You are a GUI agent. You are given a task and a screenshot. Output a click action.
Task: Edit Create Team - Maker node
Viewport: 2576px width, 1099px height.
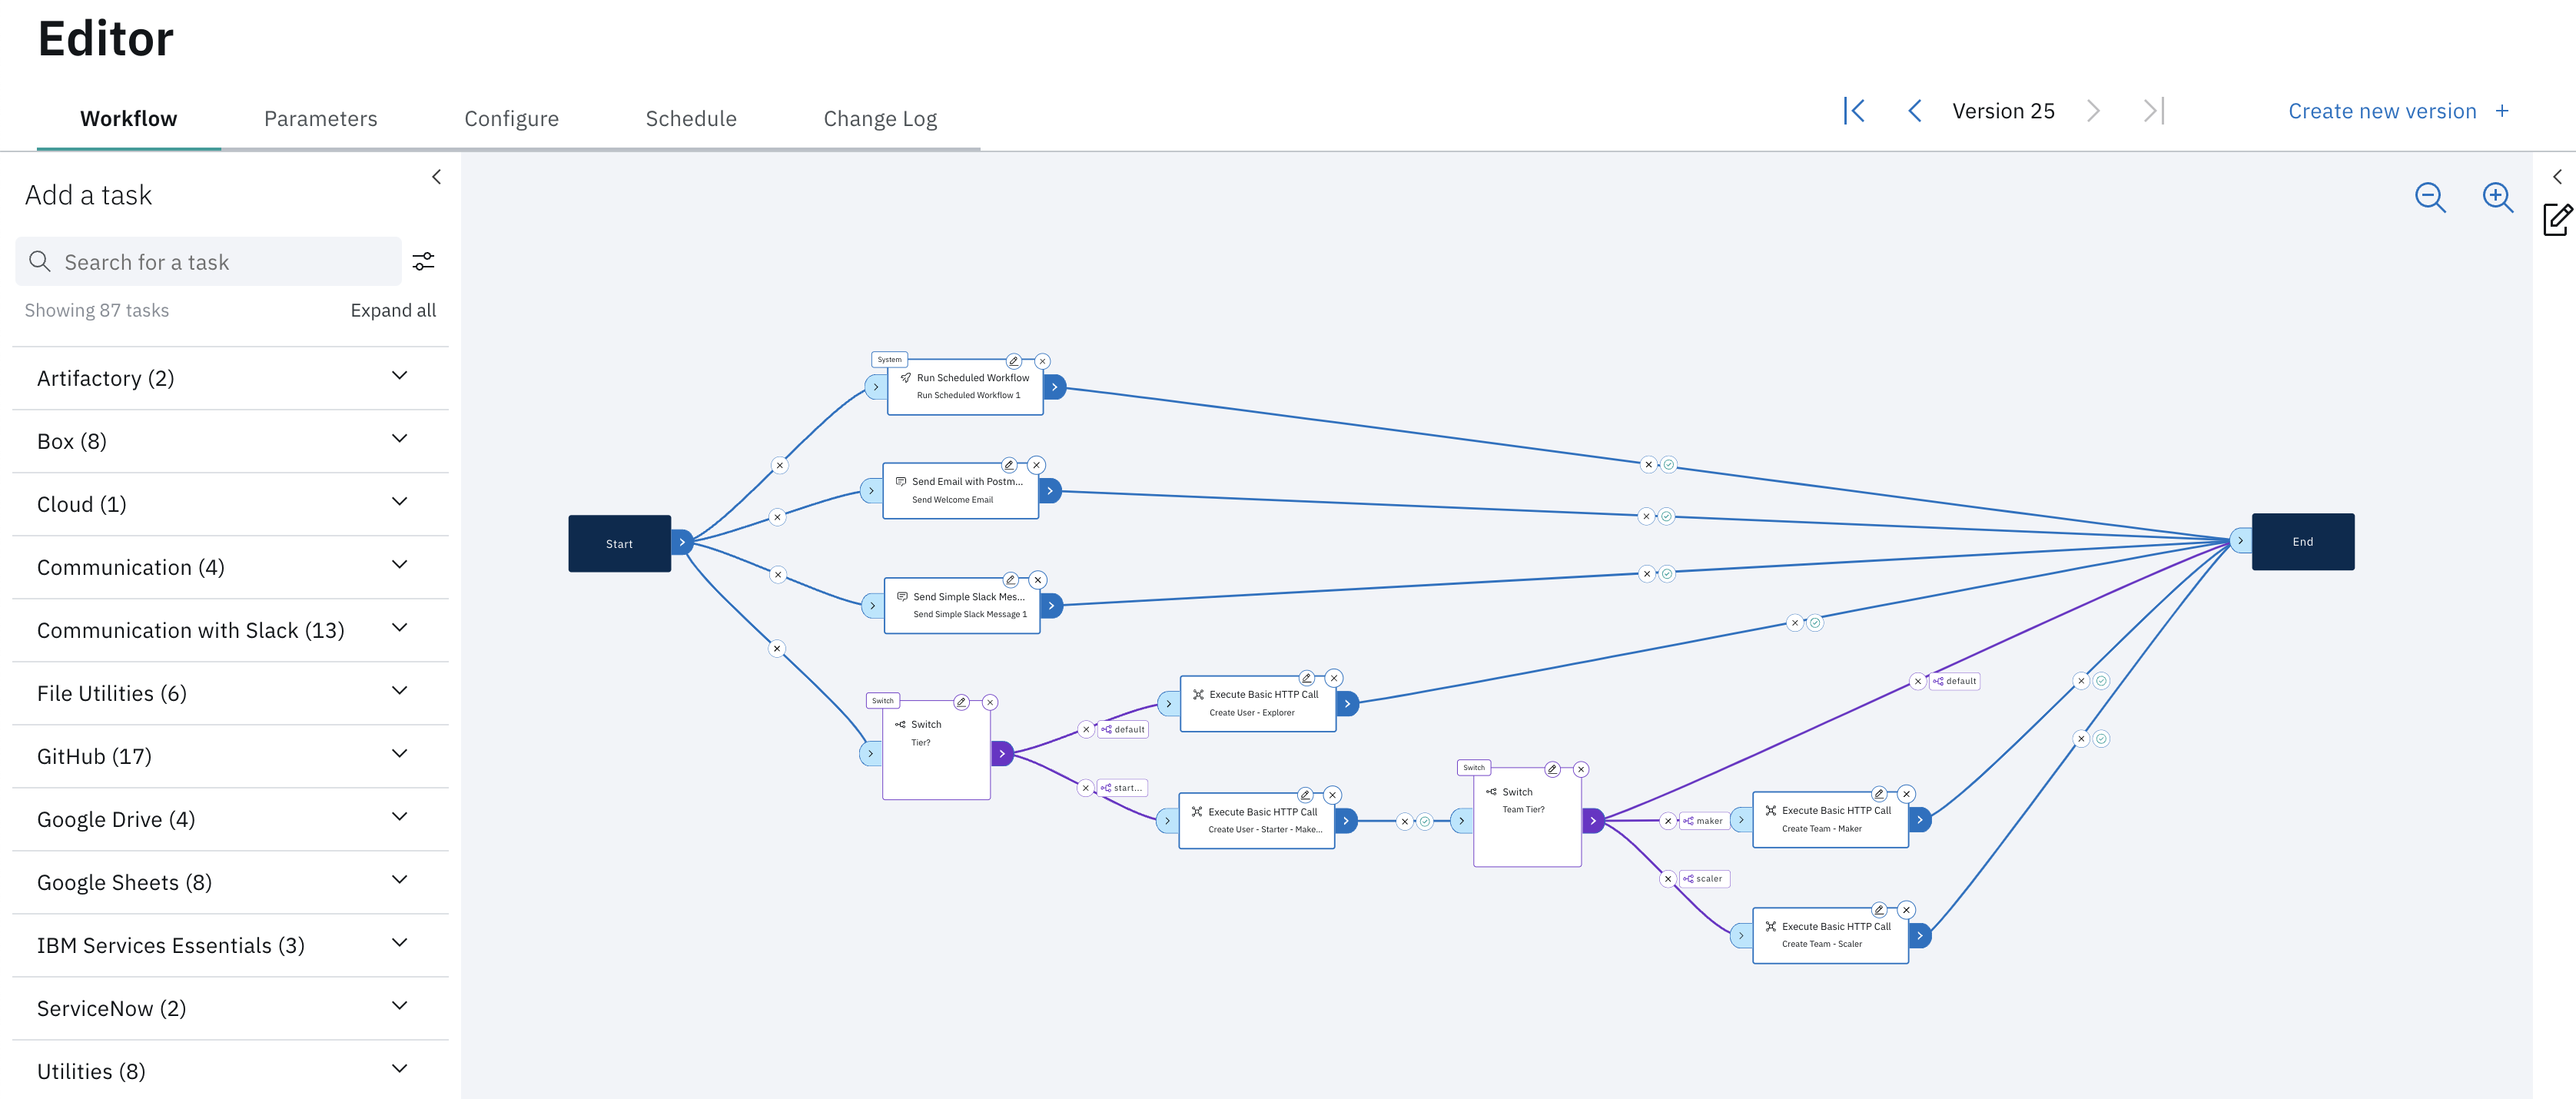pos(1879,794)
